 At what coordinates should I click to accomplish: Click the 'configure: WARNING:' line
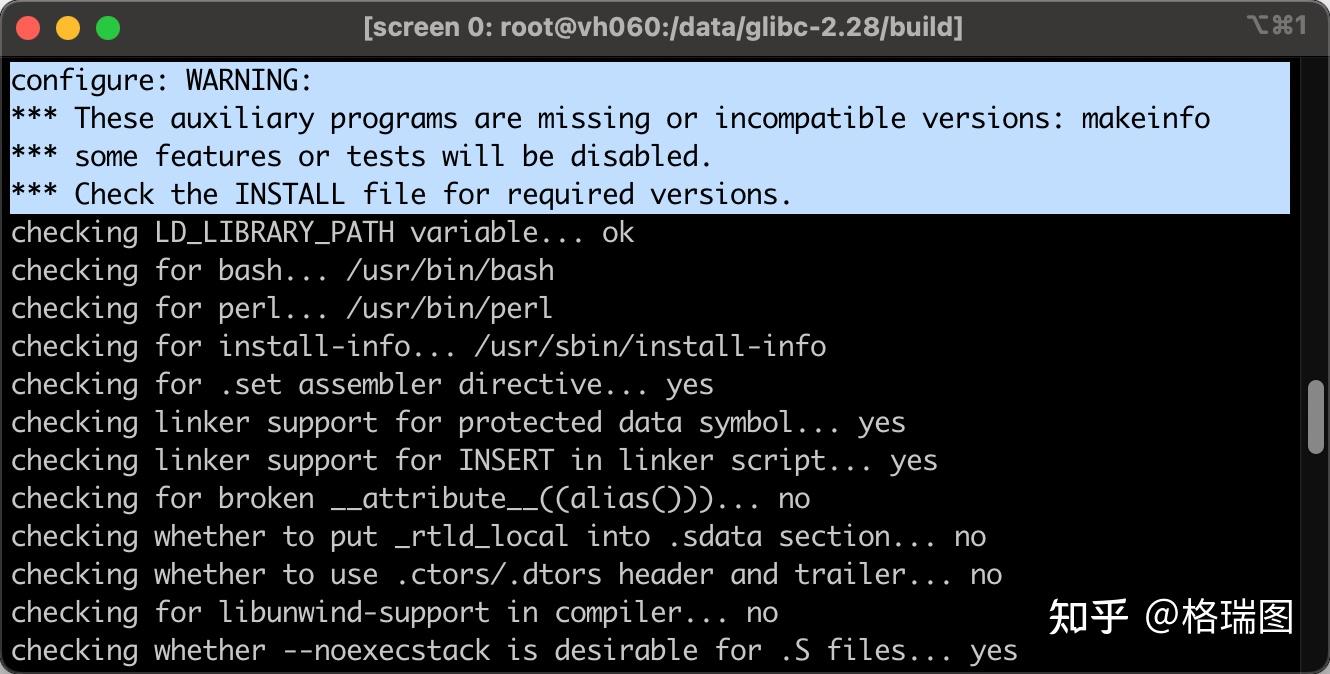(162, 80)
